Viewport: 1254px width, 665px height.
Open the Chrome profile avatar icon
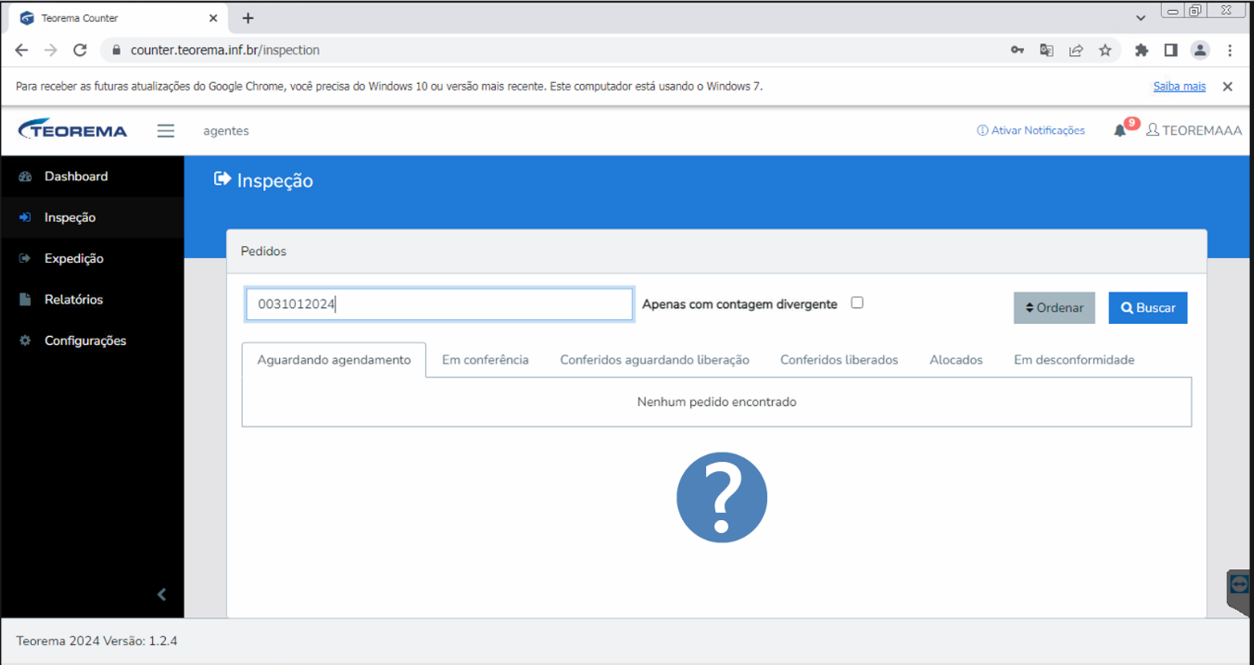click(1200, 50)
